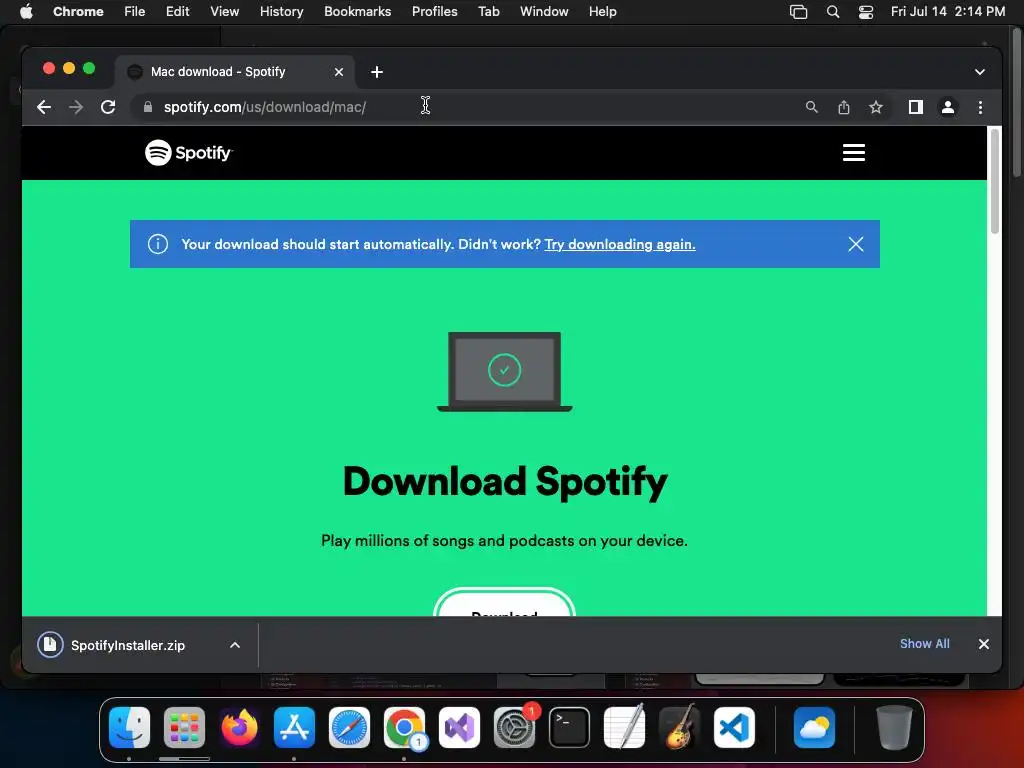The height and width of the screenshot is (768, 1024).
Task: Open the Tab menu
Action: 488,12
